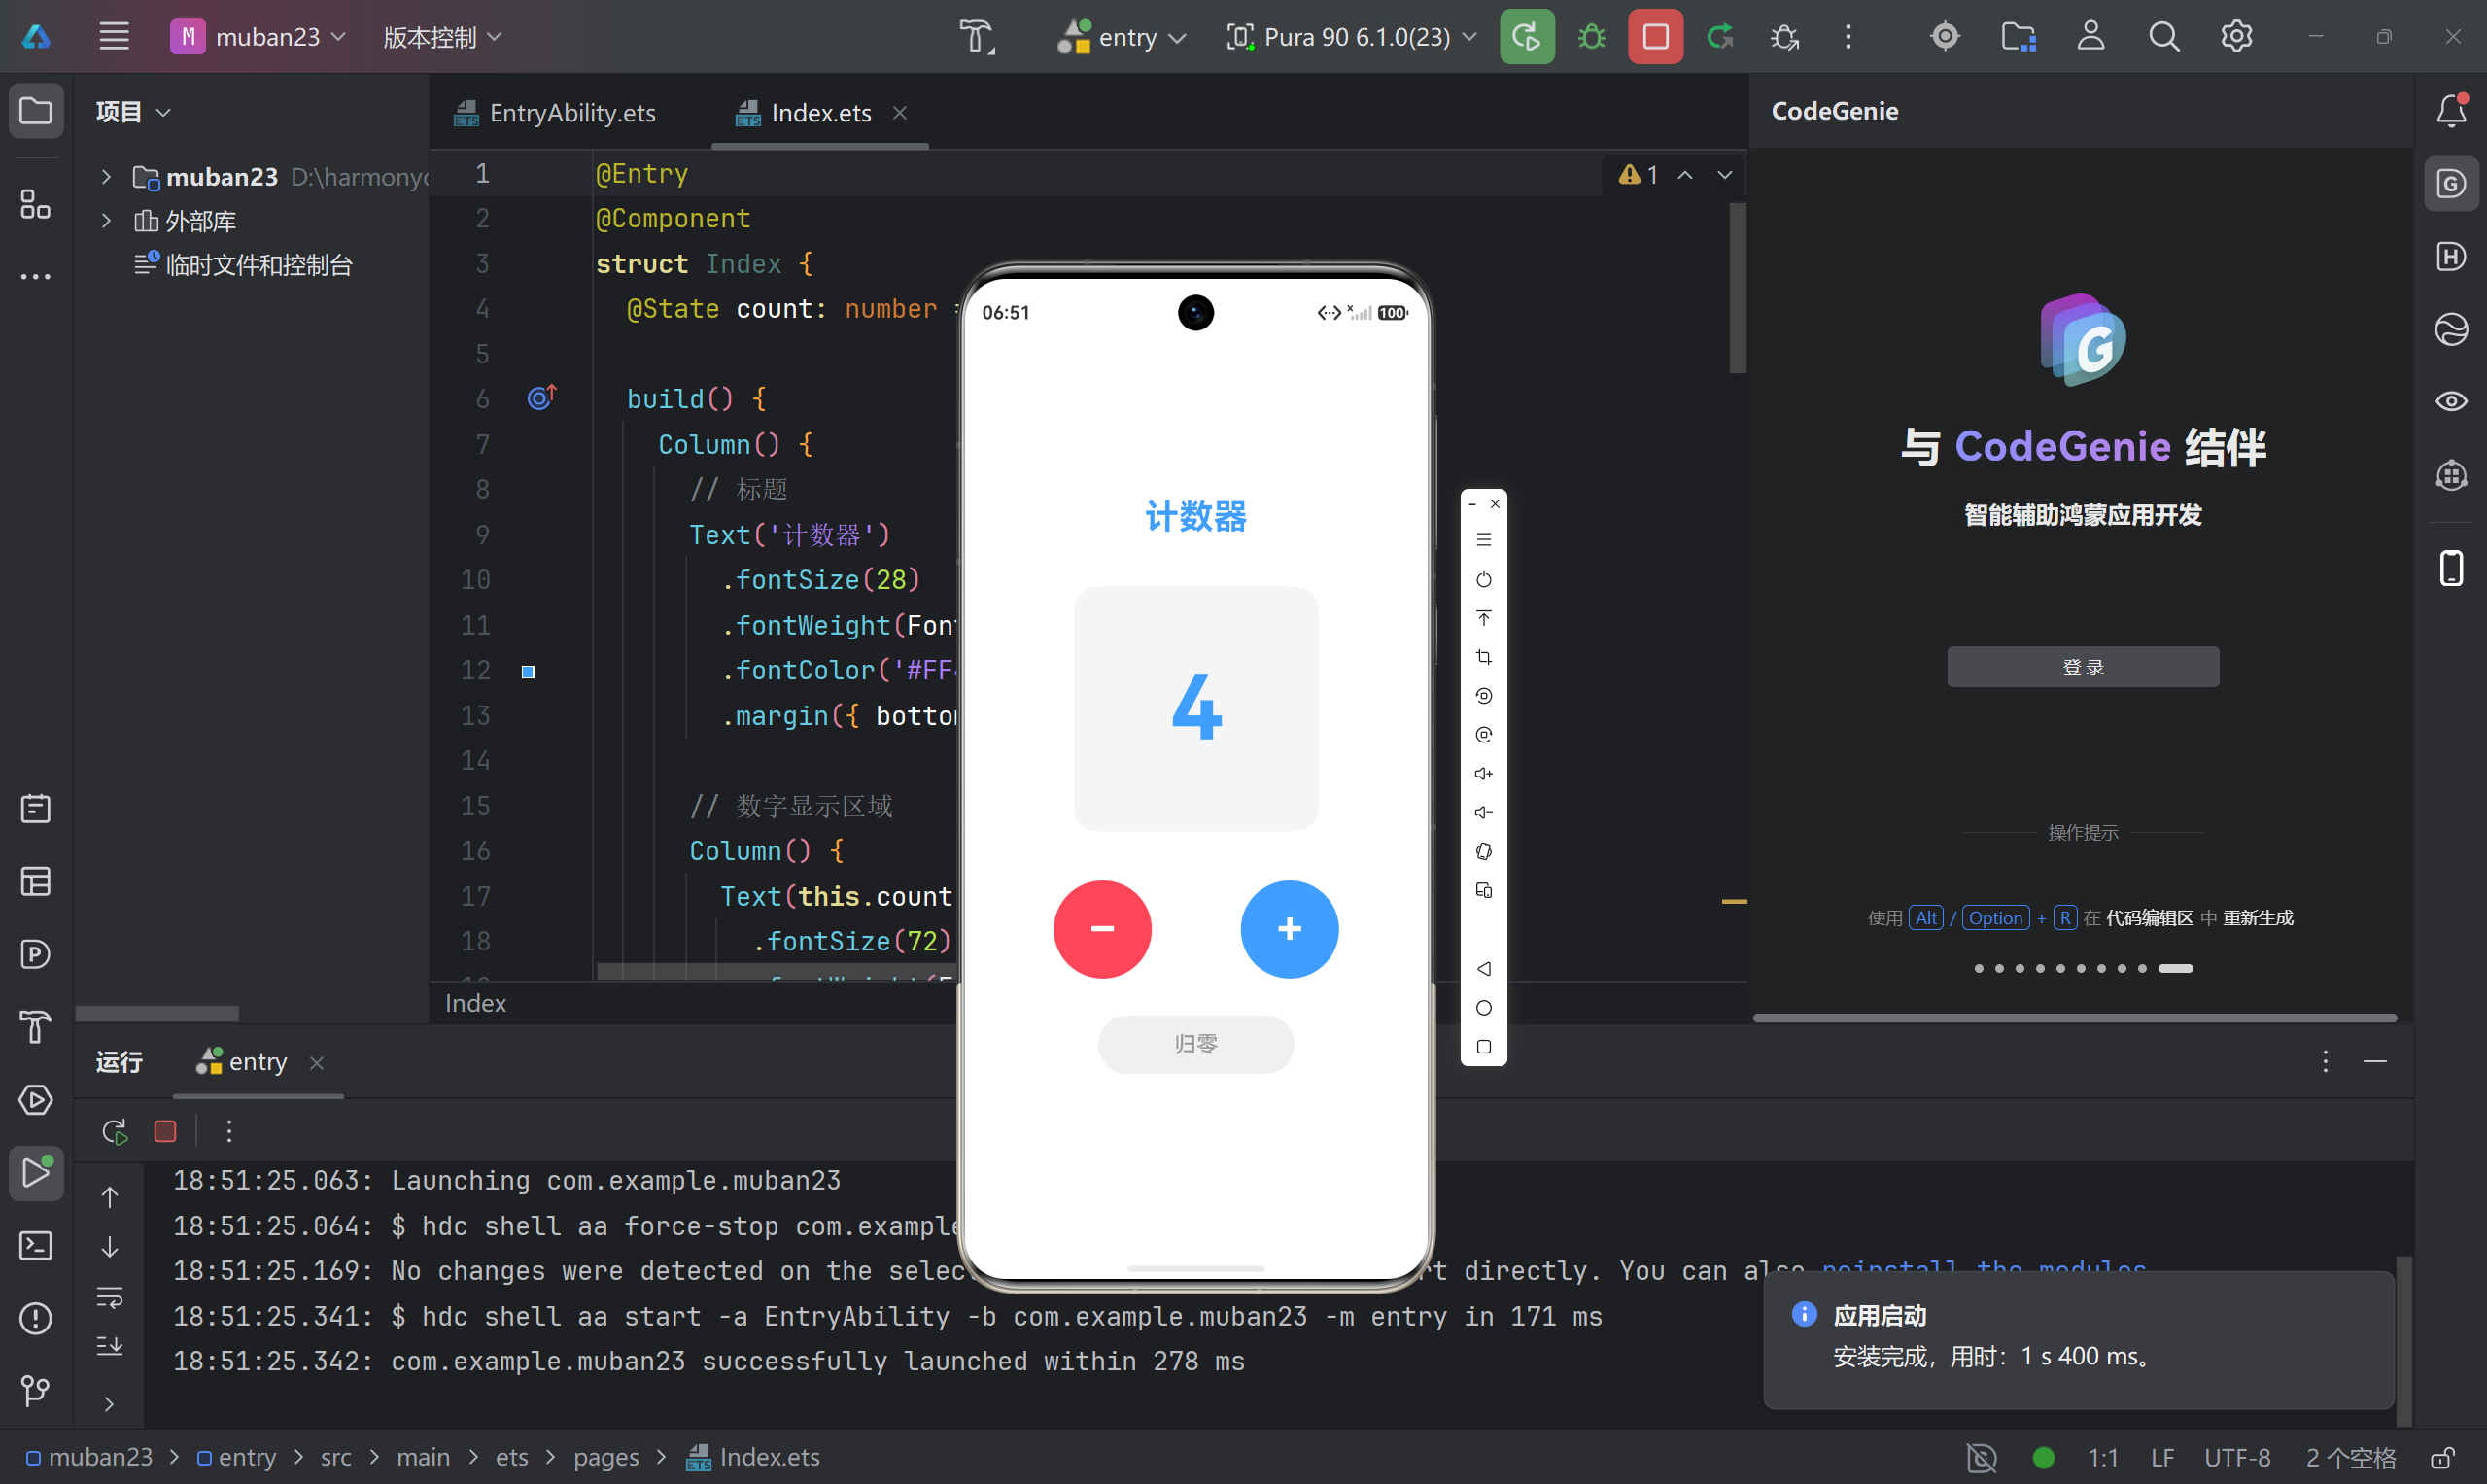2487x1484 pixels.
Task: Tap the red minus button in the emulator
Action: tap(1102, 929)
